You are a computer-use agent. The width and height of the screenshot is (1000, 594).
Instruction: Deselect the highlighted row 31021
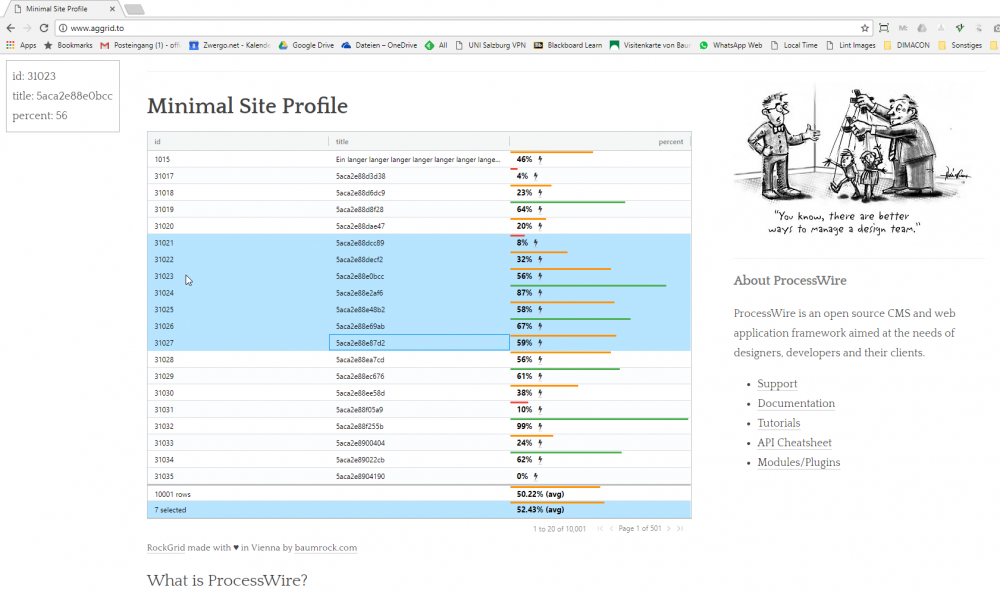[x=300, y=242]
